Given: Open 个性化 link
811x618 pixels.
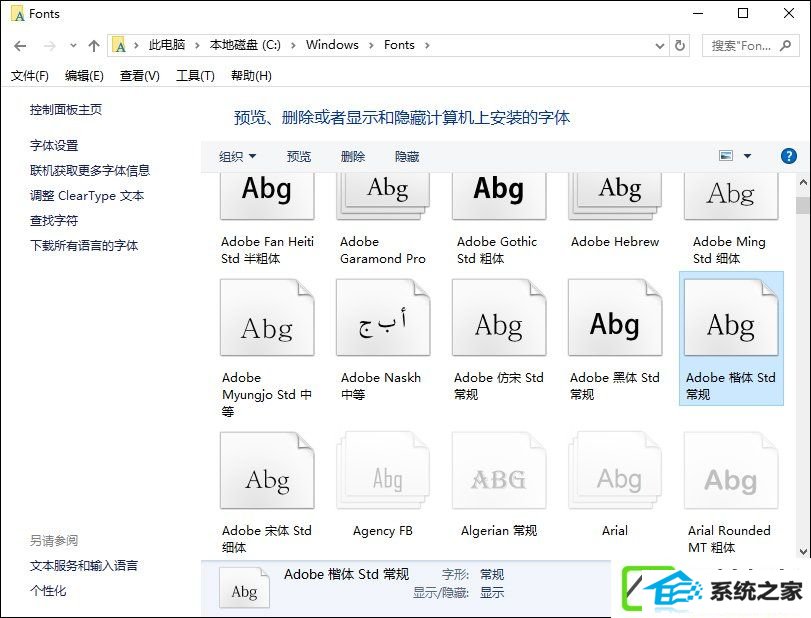Looking at the screenshot, I should pyautogui.click(x=48, y=591).
